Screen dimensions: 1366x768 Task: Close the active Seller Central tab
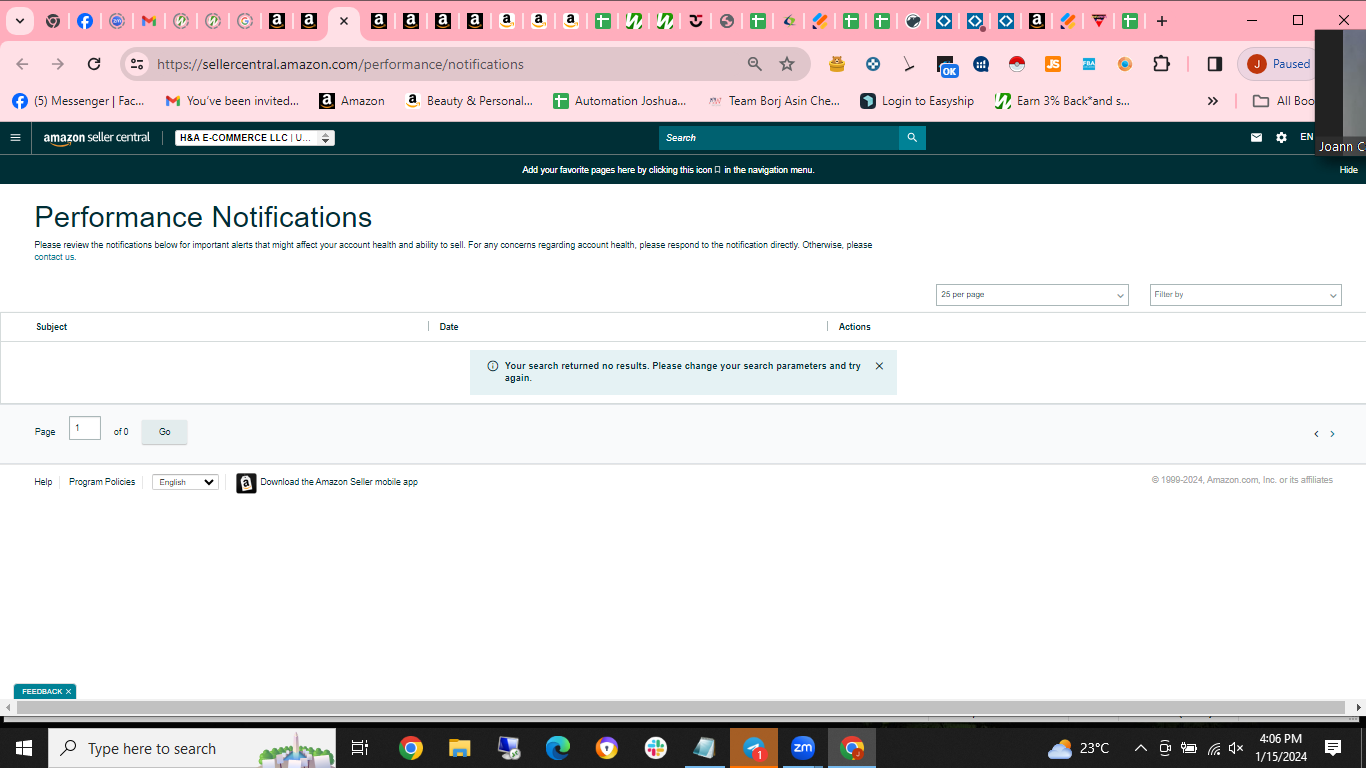[x=343, y=21]
